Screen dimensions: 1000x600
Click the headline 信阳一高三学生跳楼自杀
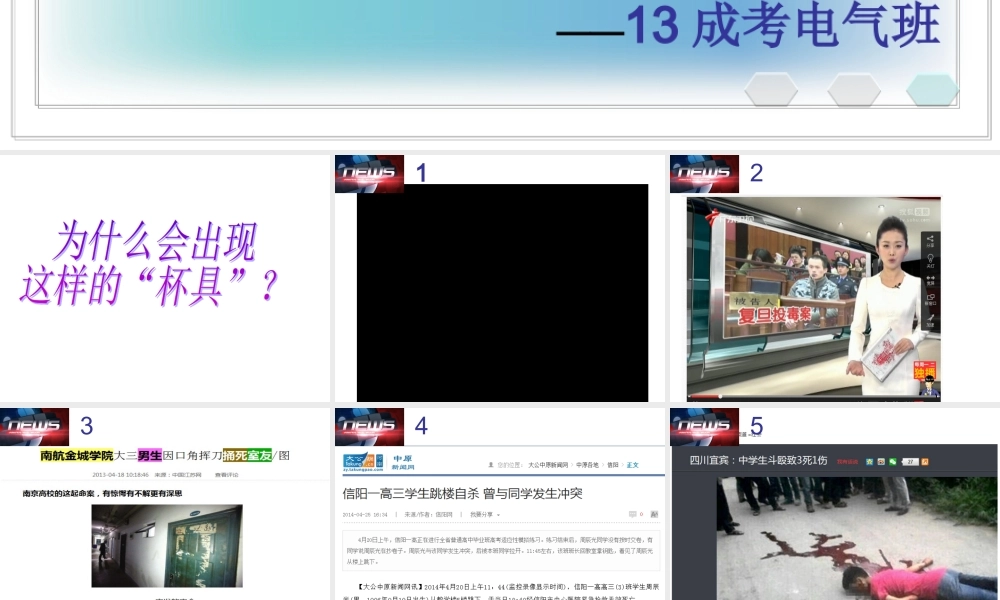(462, 493)
